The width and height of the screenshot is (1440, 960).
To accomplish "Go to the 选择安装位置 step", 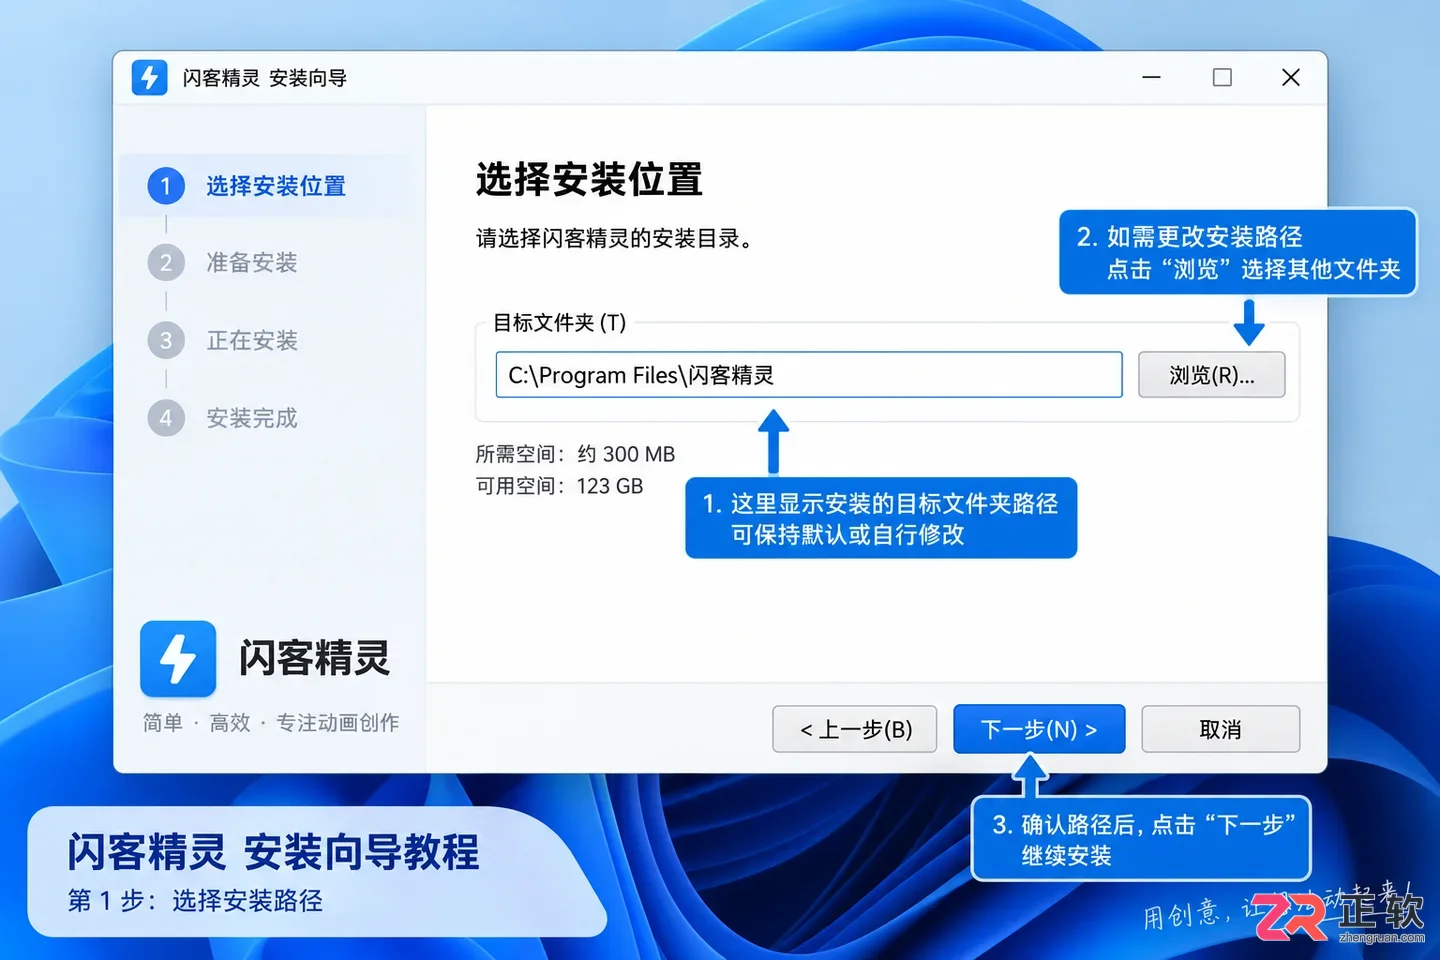I will coord(276,186).
